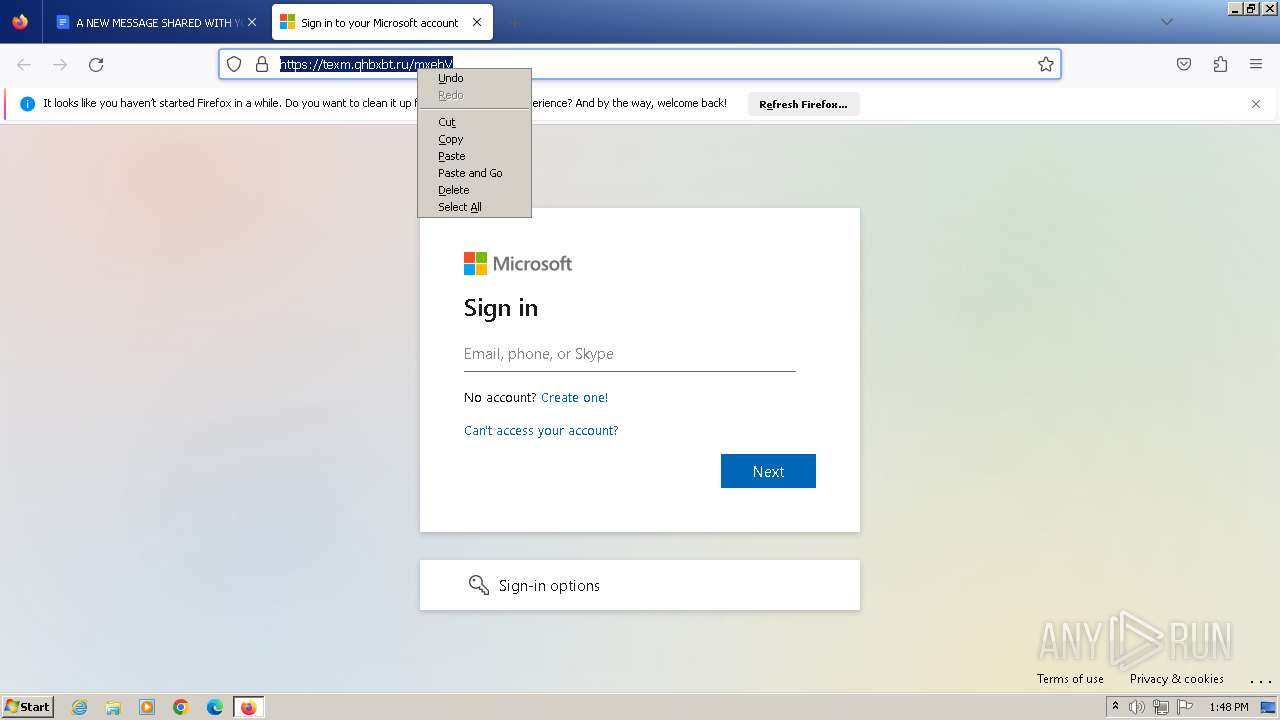Open the Privacy & cookies link
1280x720 pixels.
click(x=1177, y=679)
